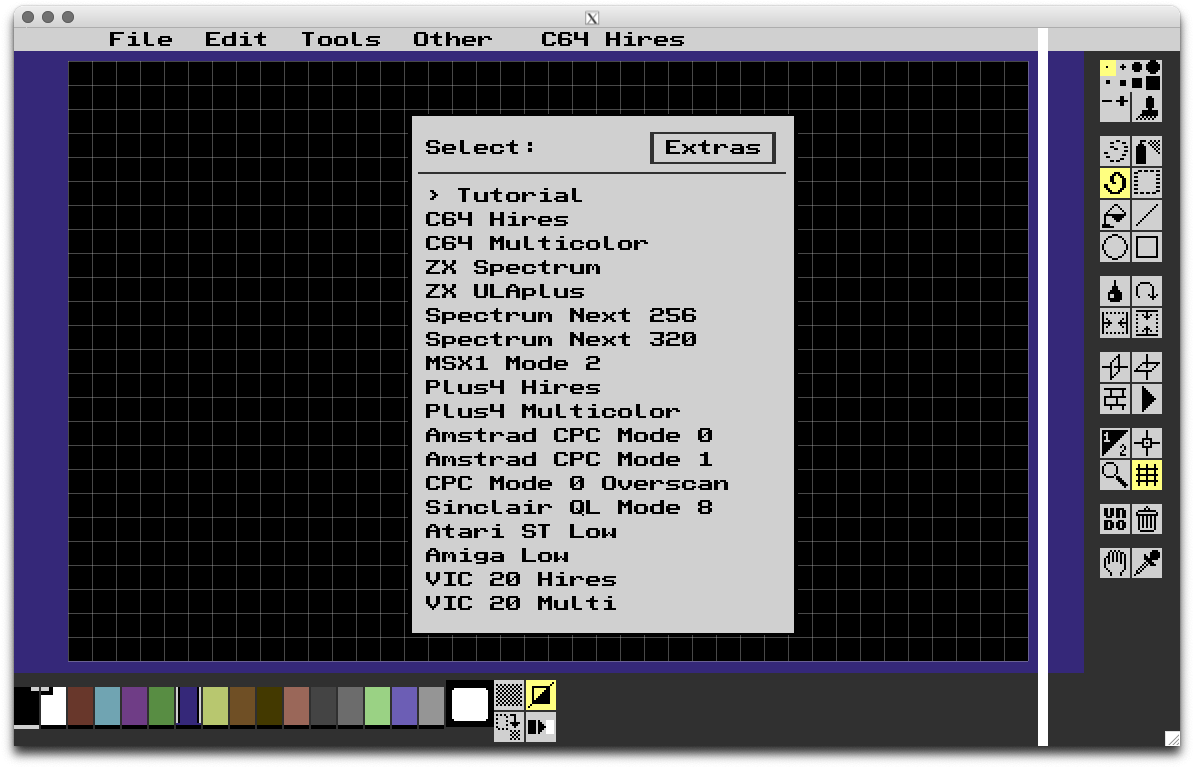Choose Amiga Low
The image size is (1194, 768).
(497, 555)
